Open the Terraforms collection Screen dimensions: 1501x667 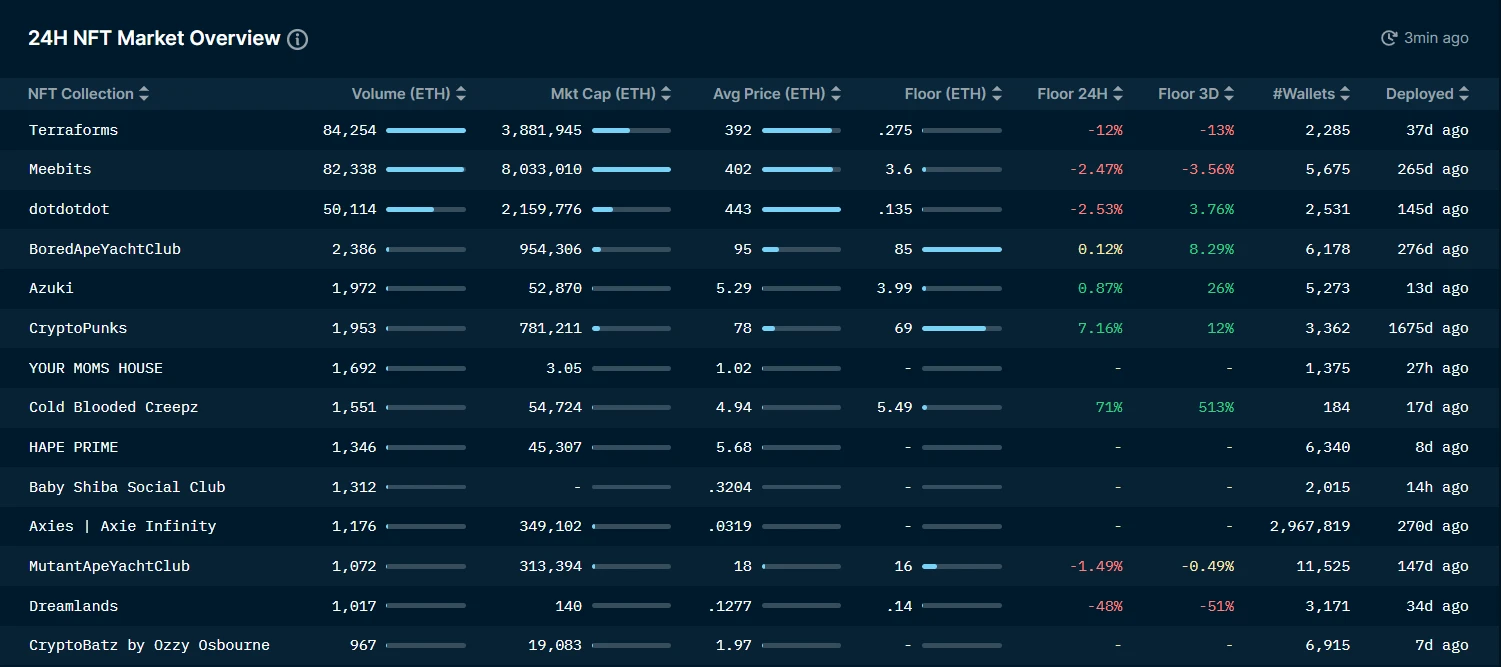point(73,130)
